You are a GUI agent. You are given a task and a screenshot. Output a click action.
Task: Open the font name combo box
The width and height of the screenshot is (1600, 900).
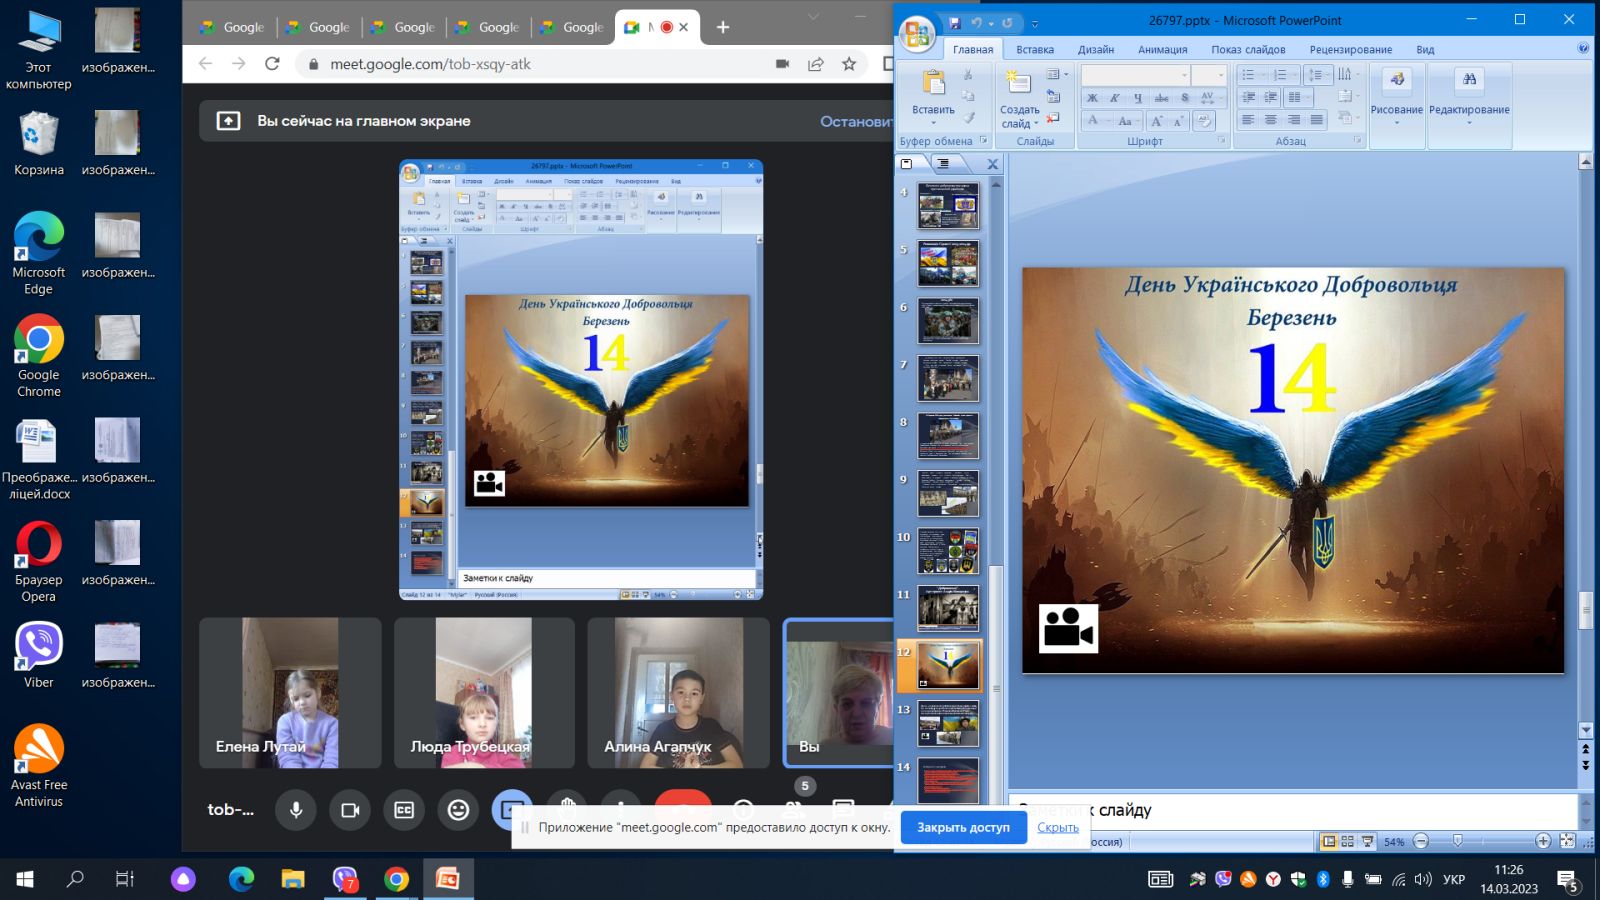[1135, 75]
